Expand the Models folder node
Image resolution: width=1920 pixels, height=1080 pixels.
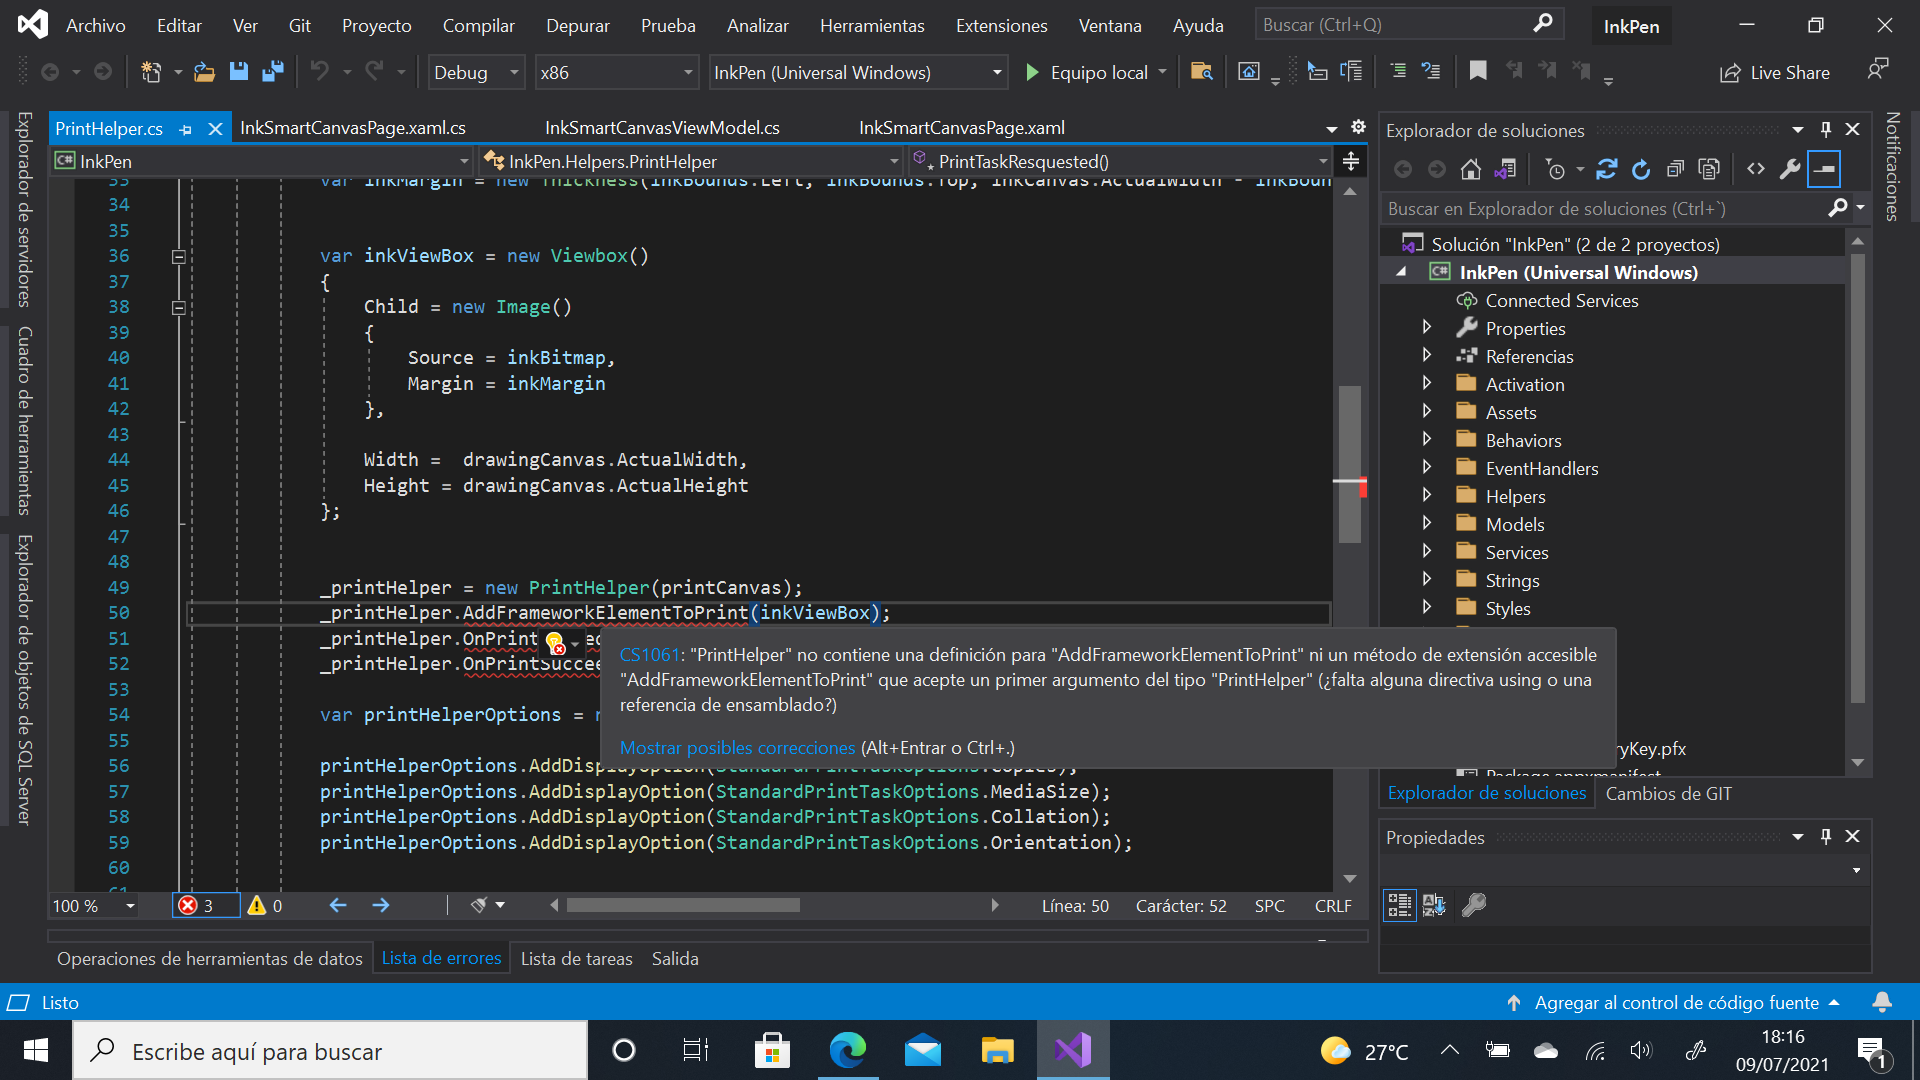pyautogui.click(x=1427, y=523)
